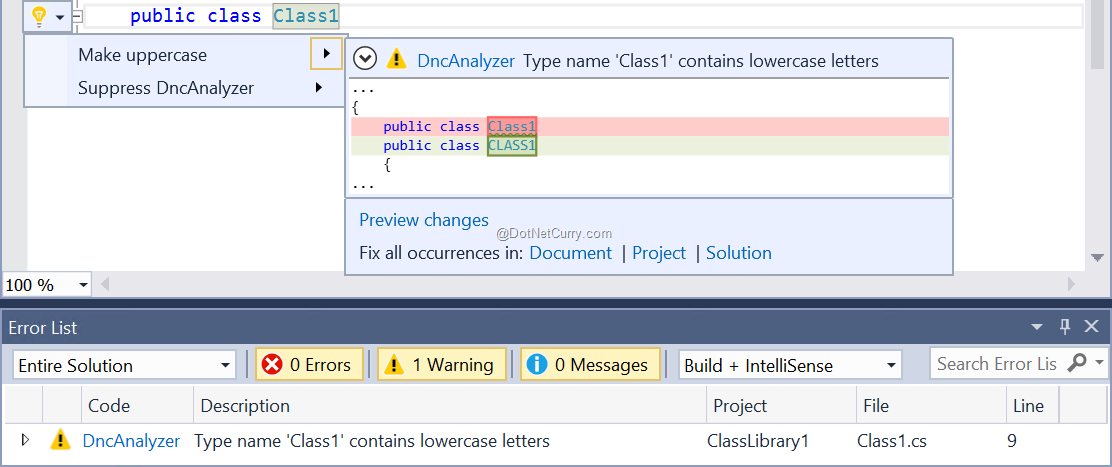1112x467 pixels.
Task: Expand Suppress DncAnalyzer submenu arrow
Action: coord(320,88)
